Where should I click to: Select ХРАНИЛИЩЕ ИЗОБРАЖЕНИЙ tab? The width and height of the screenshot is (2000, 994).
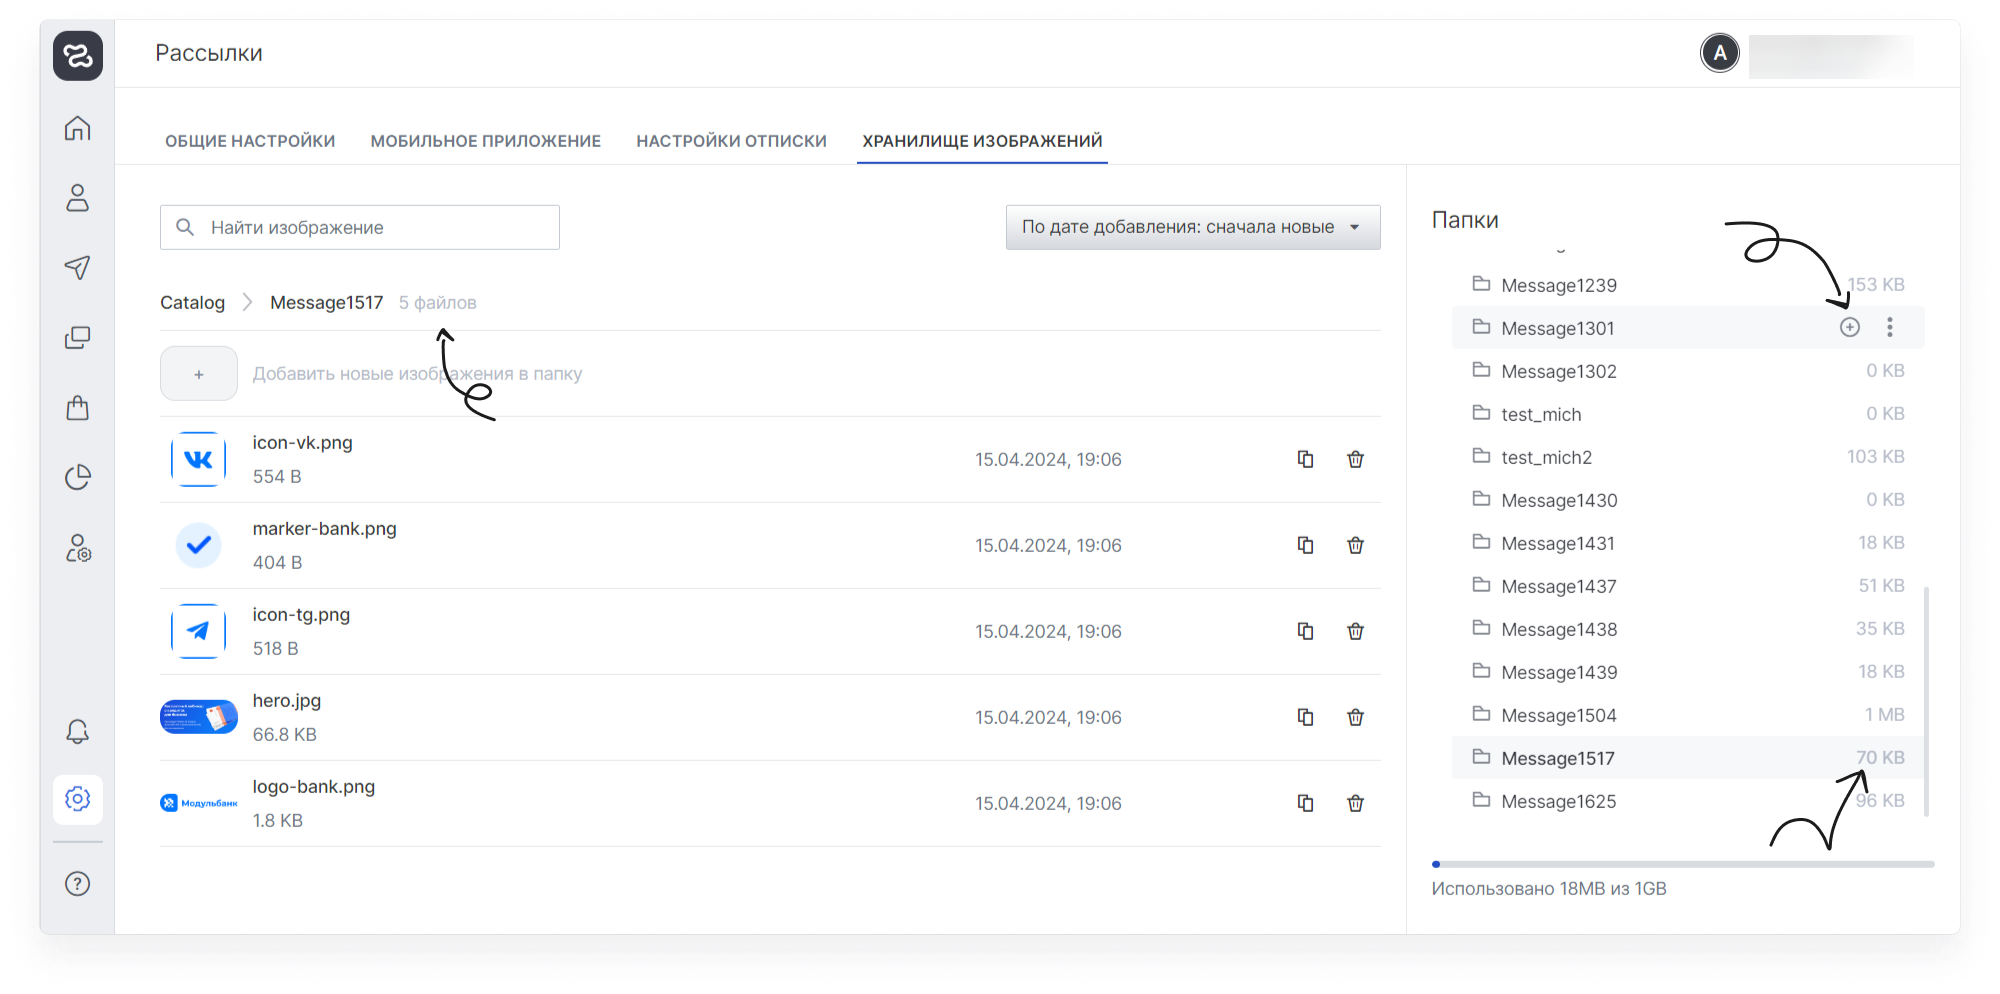click(x=982, y=141)
